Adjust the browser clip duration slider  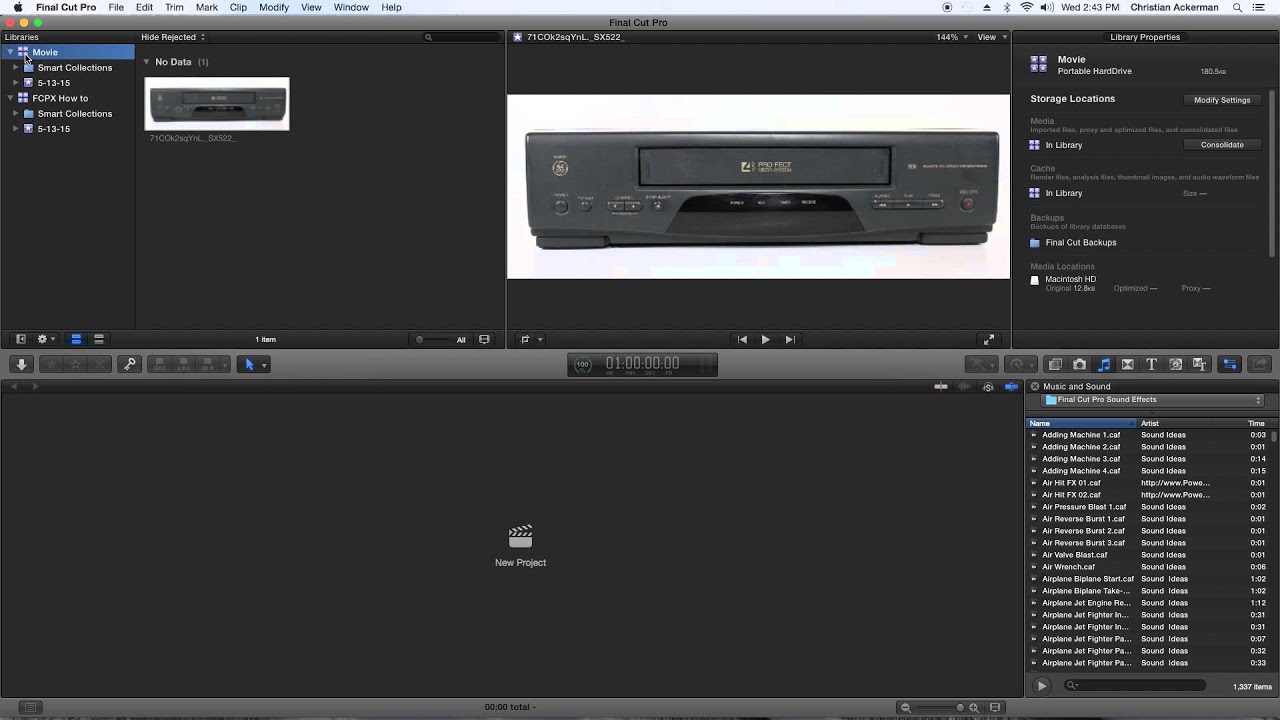pos(434,340)
